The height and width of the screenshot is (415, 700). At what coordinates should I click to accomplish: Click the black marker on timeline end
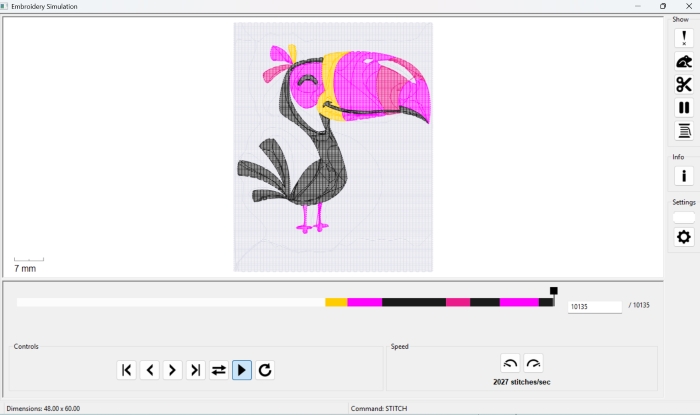[554, 291]
